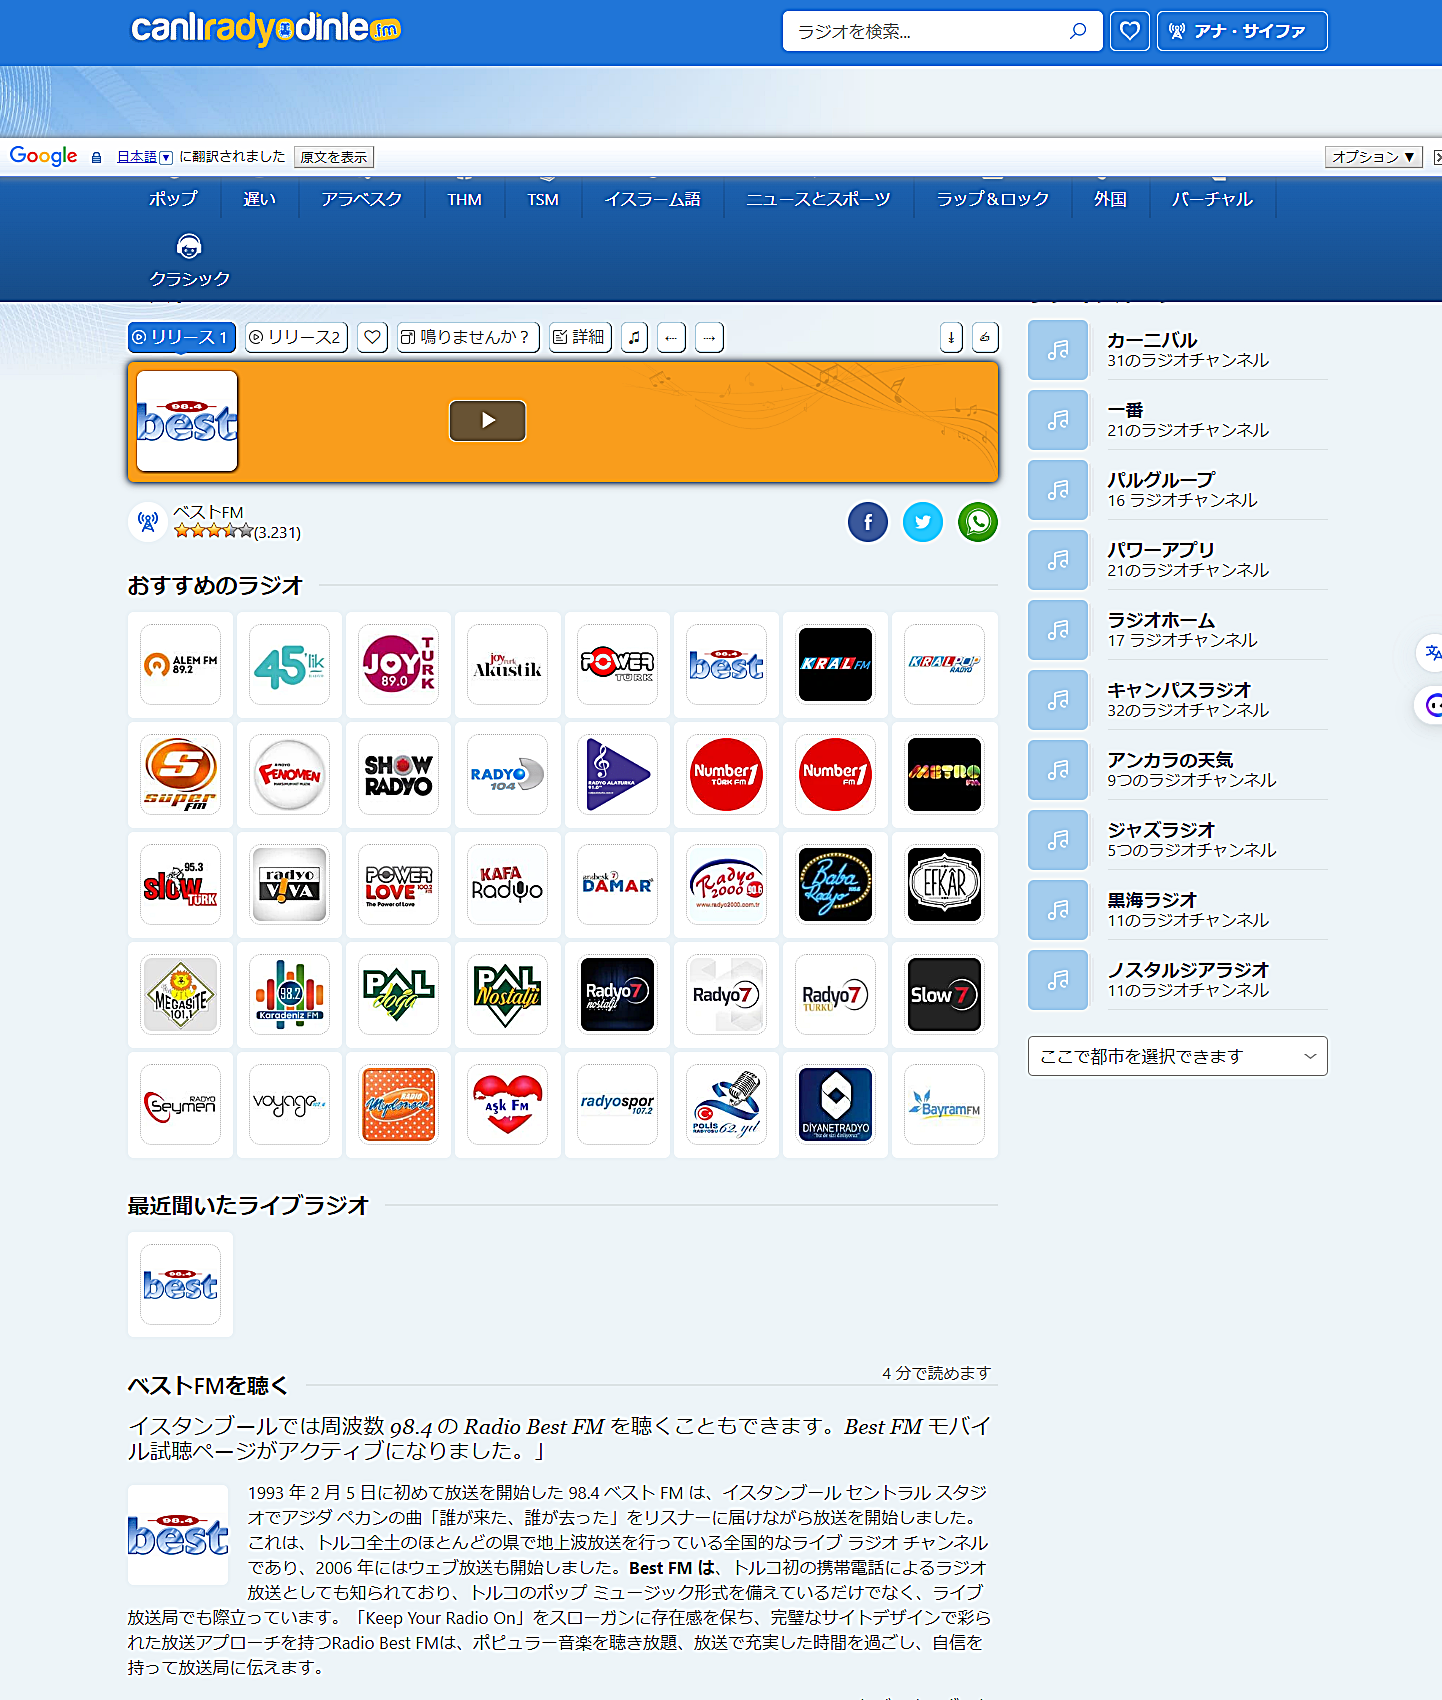Share via WhatsApp
The image size is (1442, 1700).
click(978, 522)
